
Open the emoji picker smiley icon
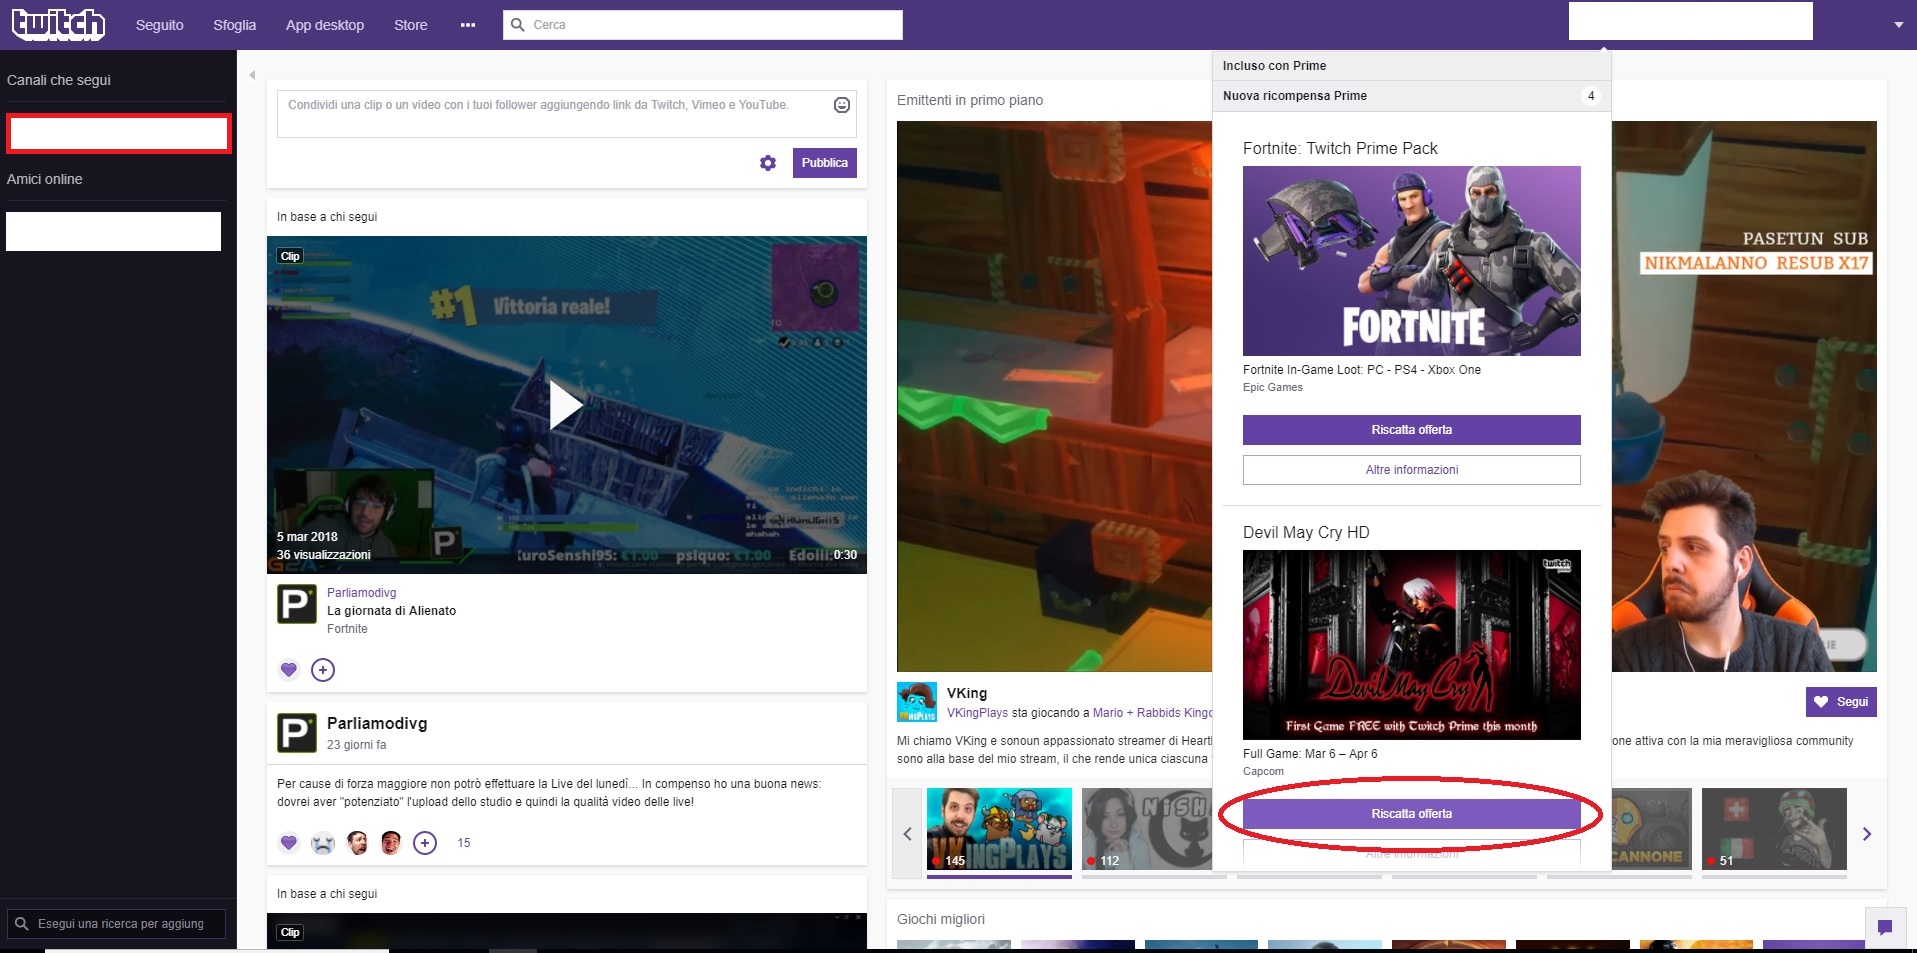click(x=842, y=105)
